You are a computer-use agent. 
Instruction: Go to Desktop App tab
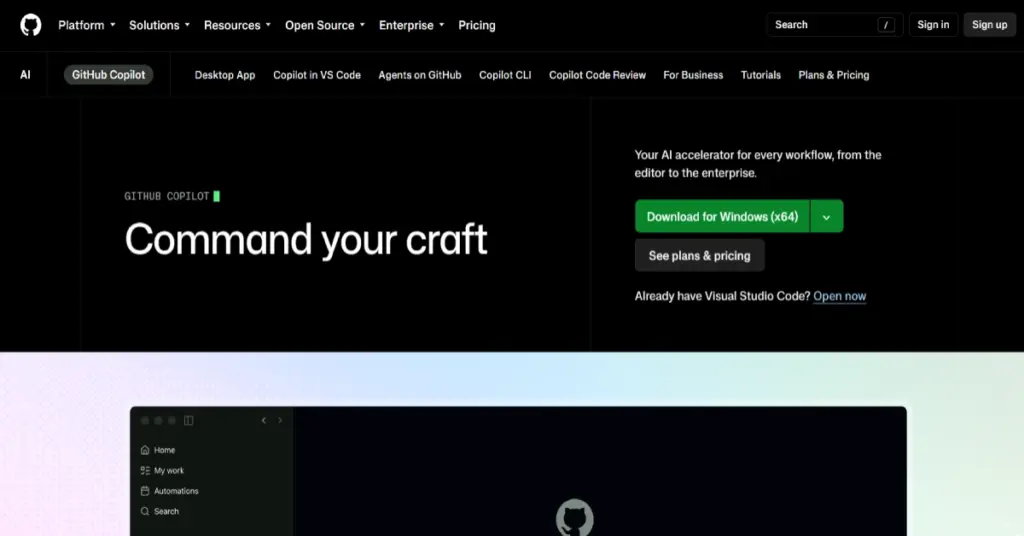click(225, 75)
